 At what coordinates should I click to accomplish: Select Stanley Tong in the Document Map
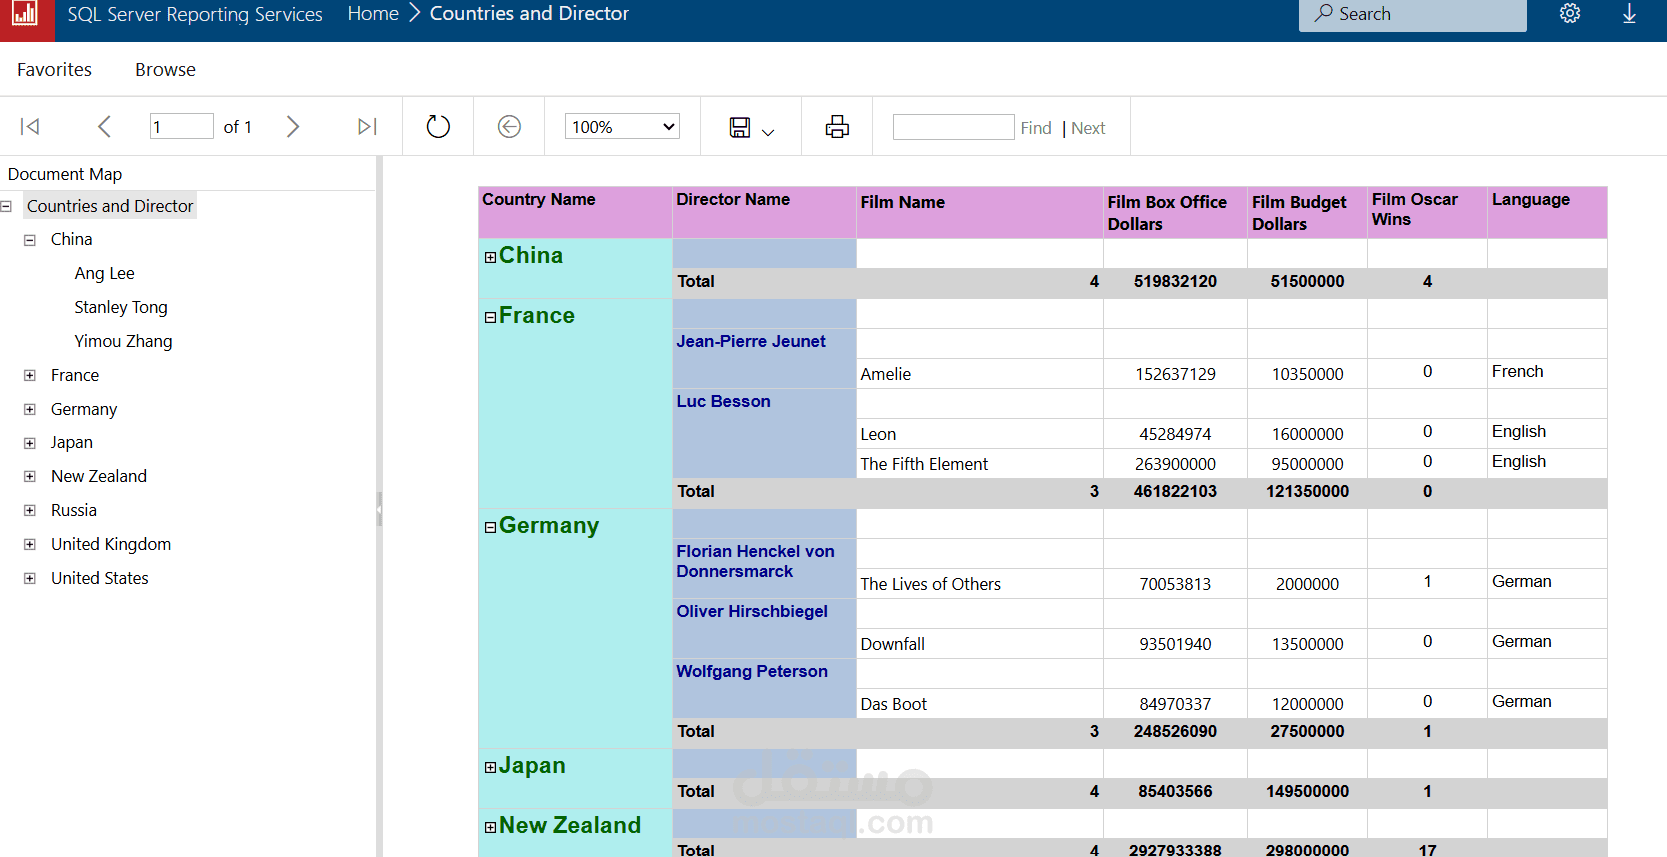[121, 307]
